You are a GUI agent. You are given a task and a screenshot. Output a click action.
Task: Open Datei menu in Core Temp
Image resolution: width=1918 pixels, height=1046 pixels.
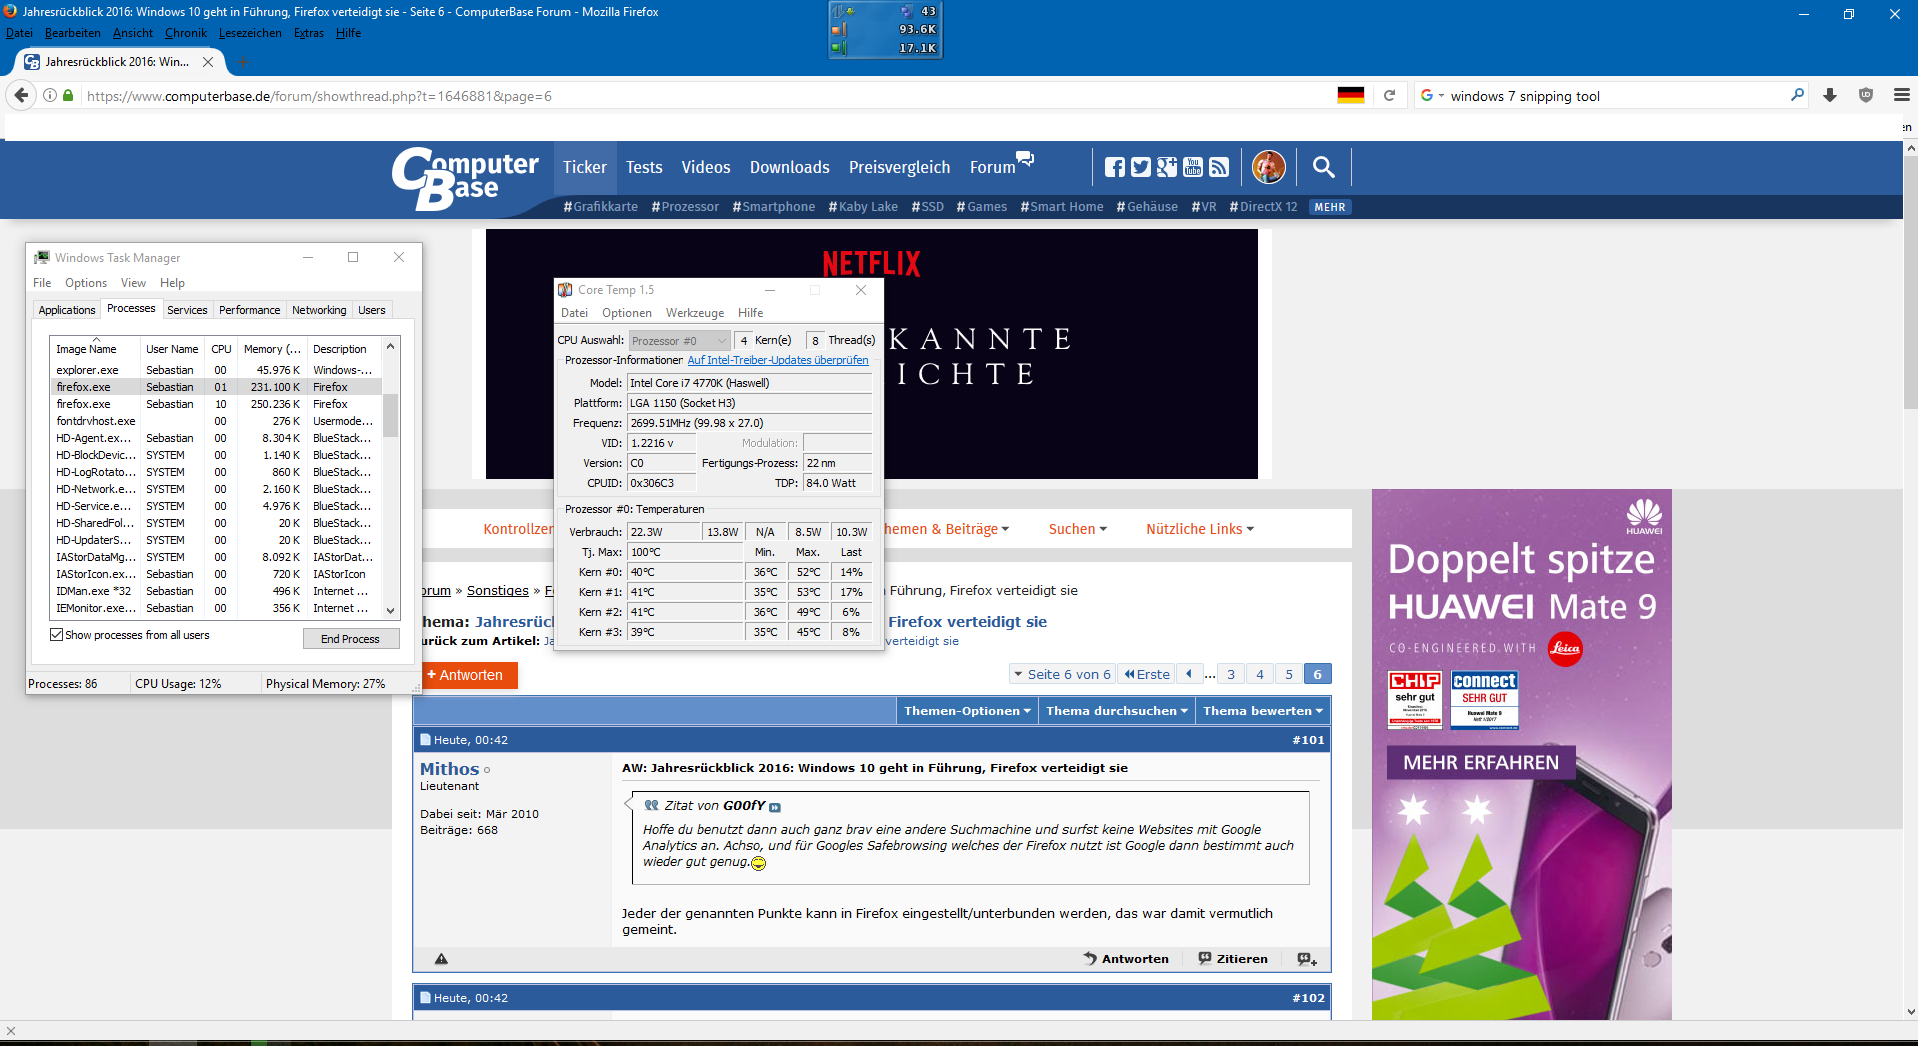pos(575,313)
